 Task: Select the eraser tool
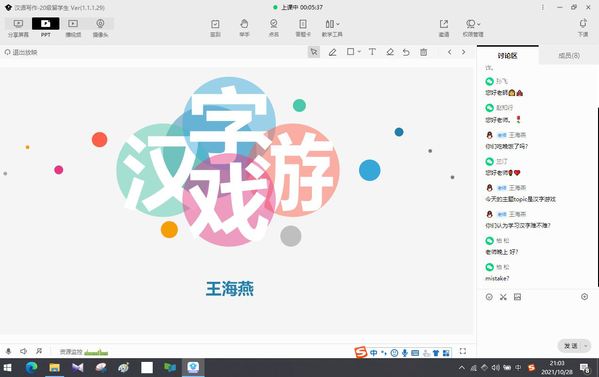click(x=390, y=52)
